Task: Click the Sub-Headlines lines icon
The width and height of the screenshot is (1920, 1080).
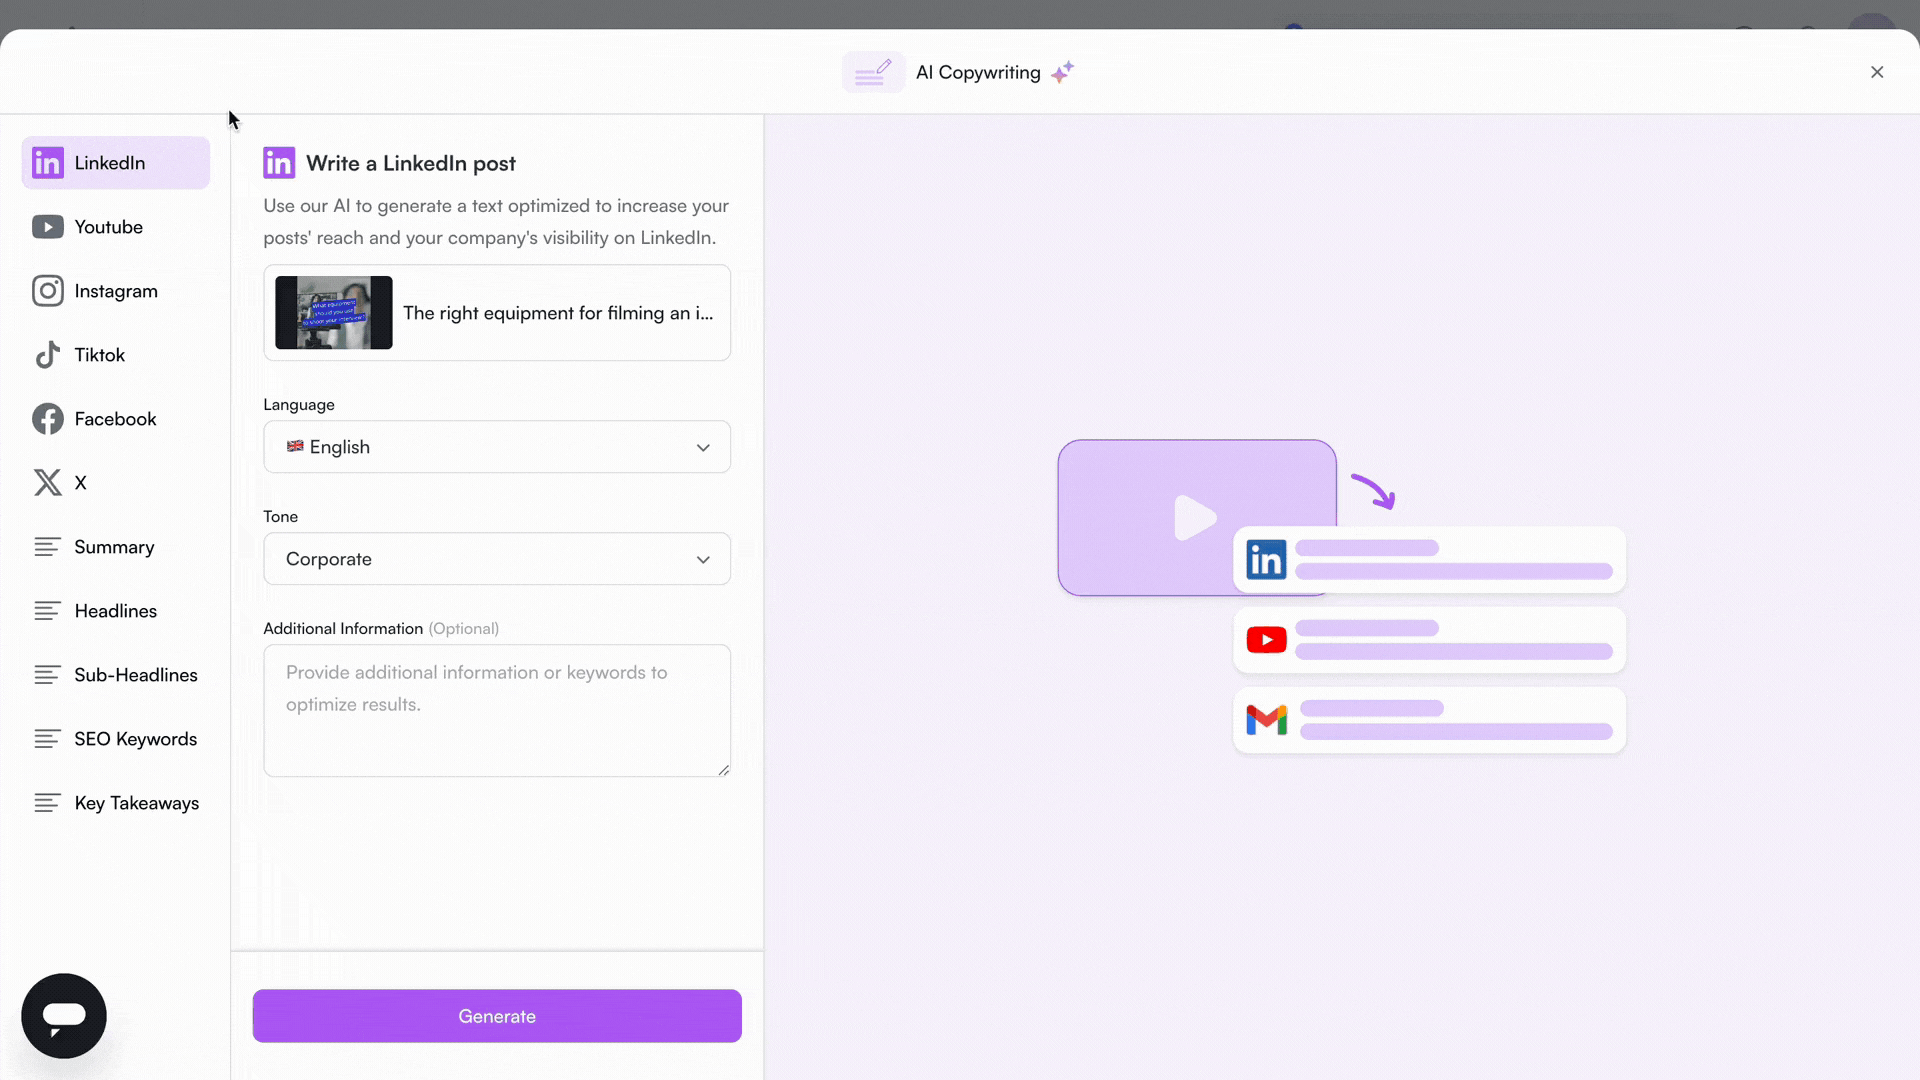Action: pos(48,675)
